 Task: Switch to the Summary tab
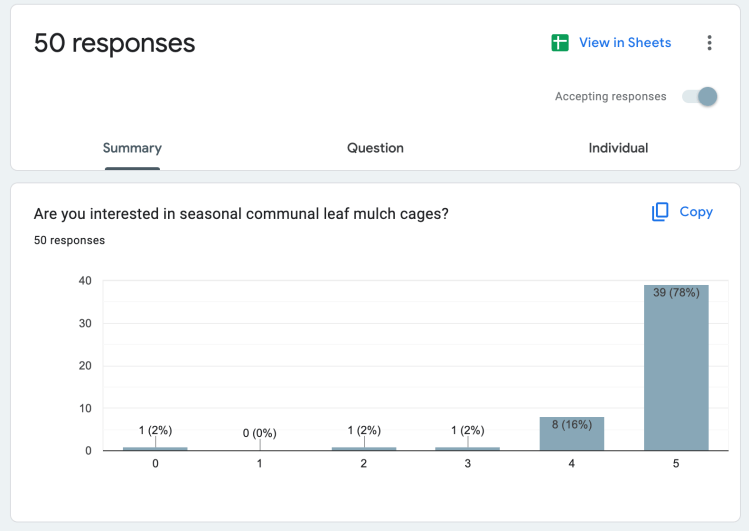pos(132,148)
